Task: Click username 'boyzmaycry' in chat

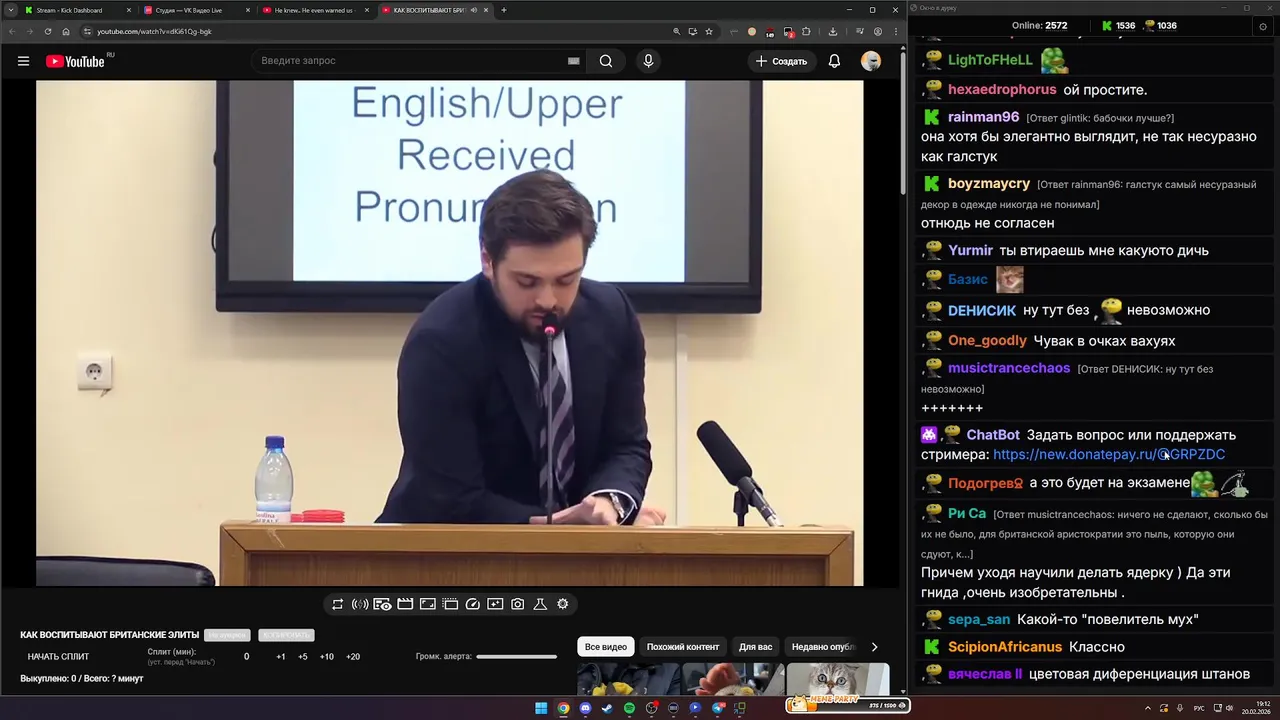Action: click(x=989, y=184)
